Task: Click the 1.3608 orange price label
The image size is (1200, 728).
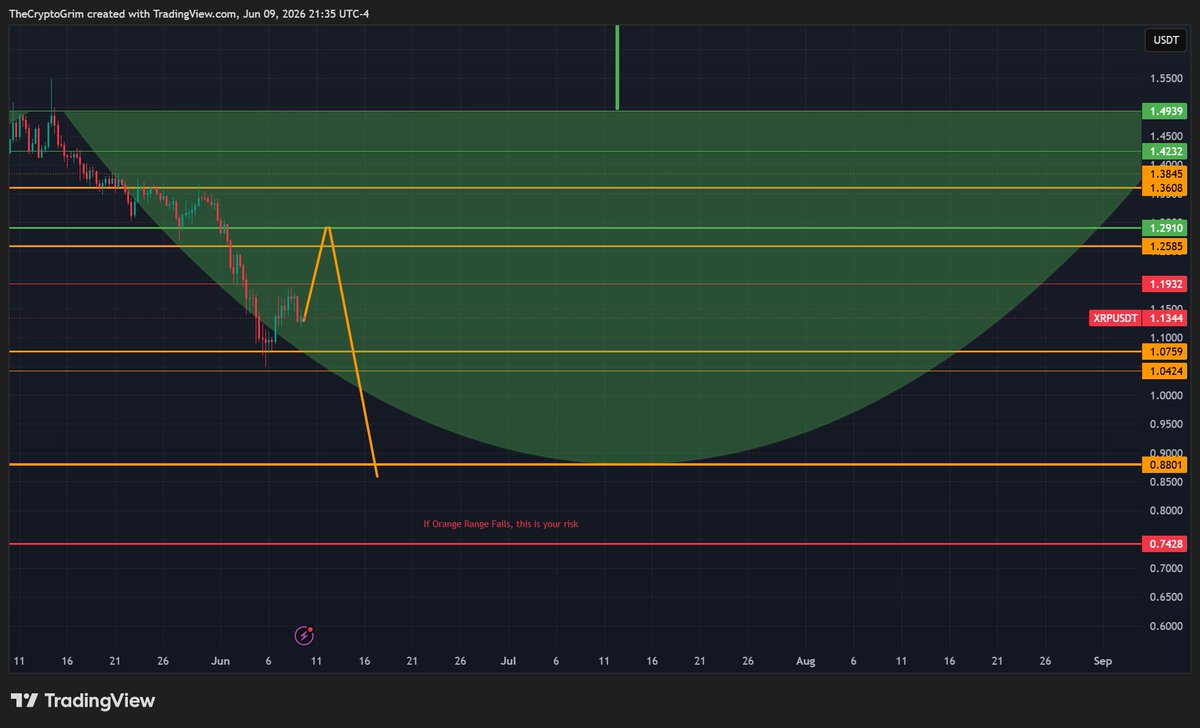Action: pos(1164,188)
